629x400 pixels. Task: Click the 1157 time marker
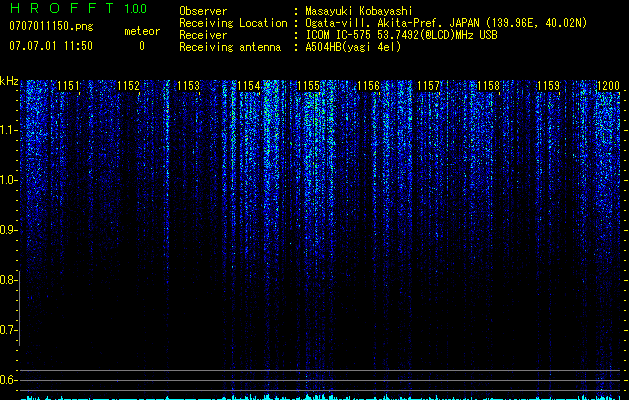coord(428,86)
